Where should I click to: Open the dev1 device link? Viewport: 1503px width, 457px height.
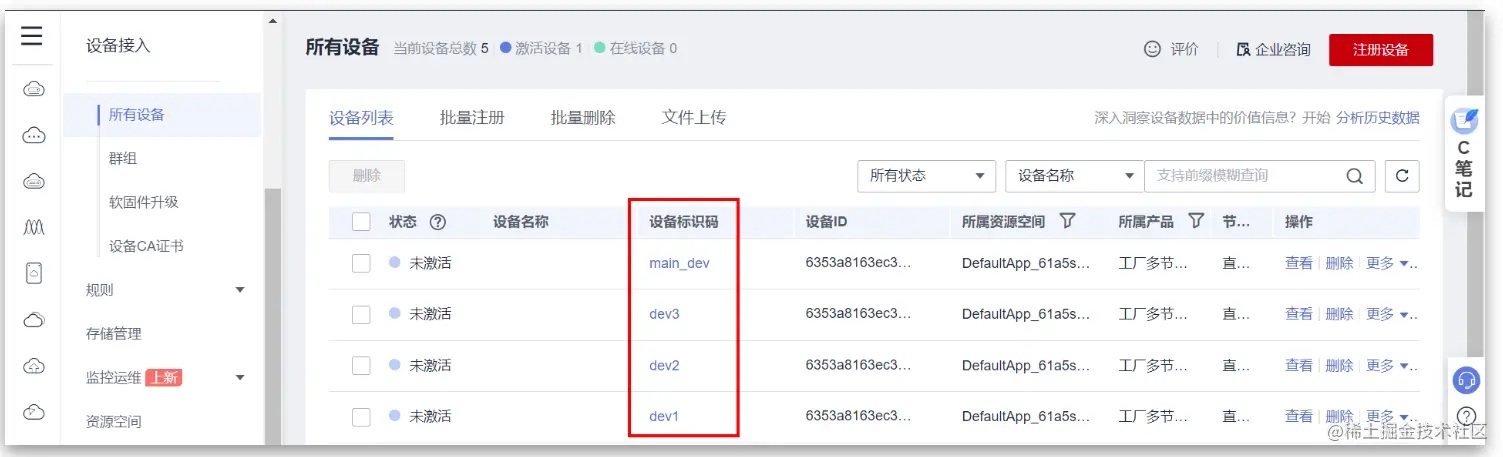[664, 416]
